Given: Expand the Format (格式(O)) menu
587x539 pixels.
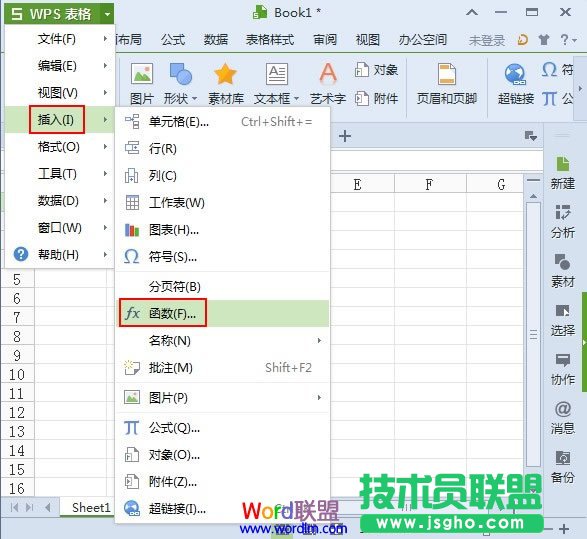Looking at the screenshot, I should [60, 146].
